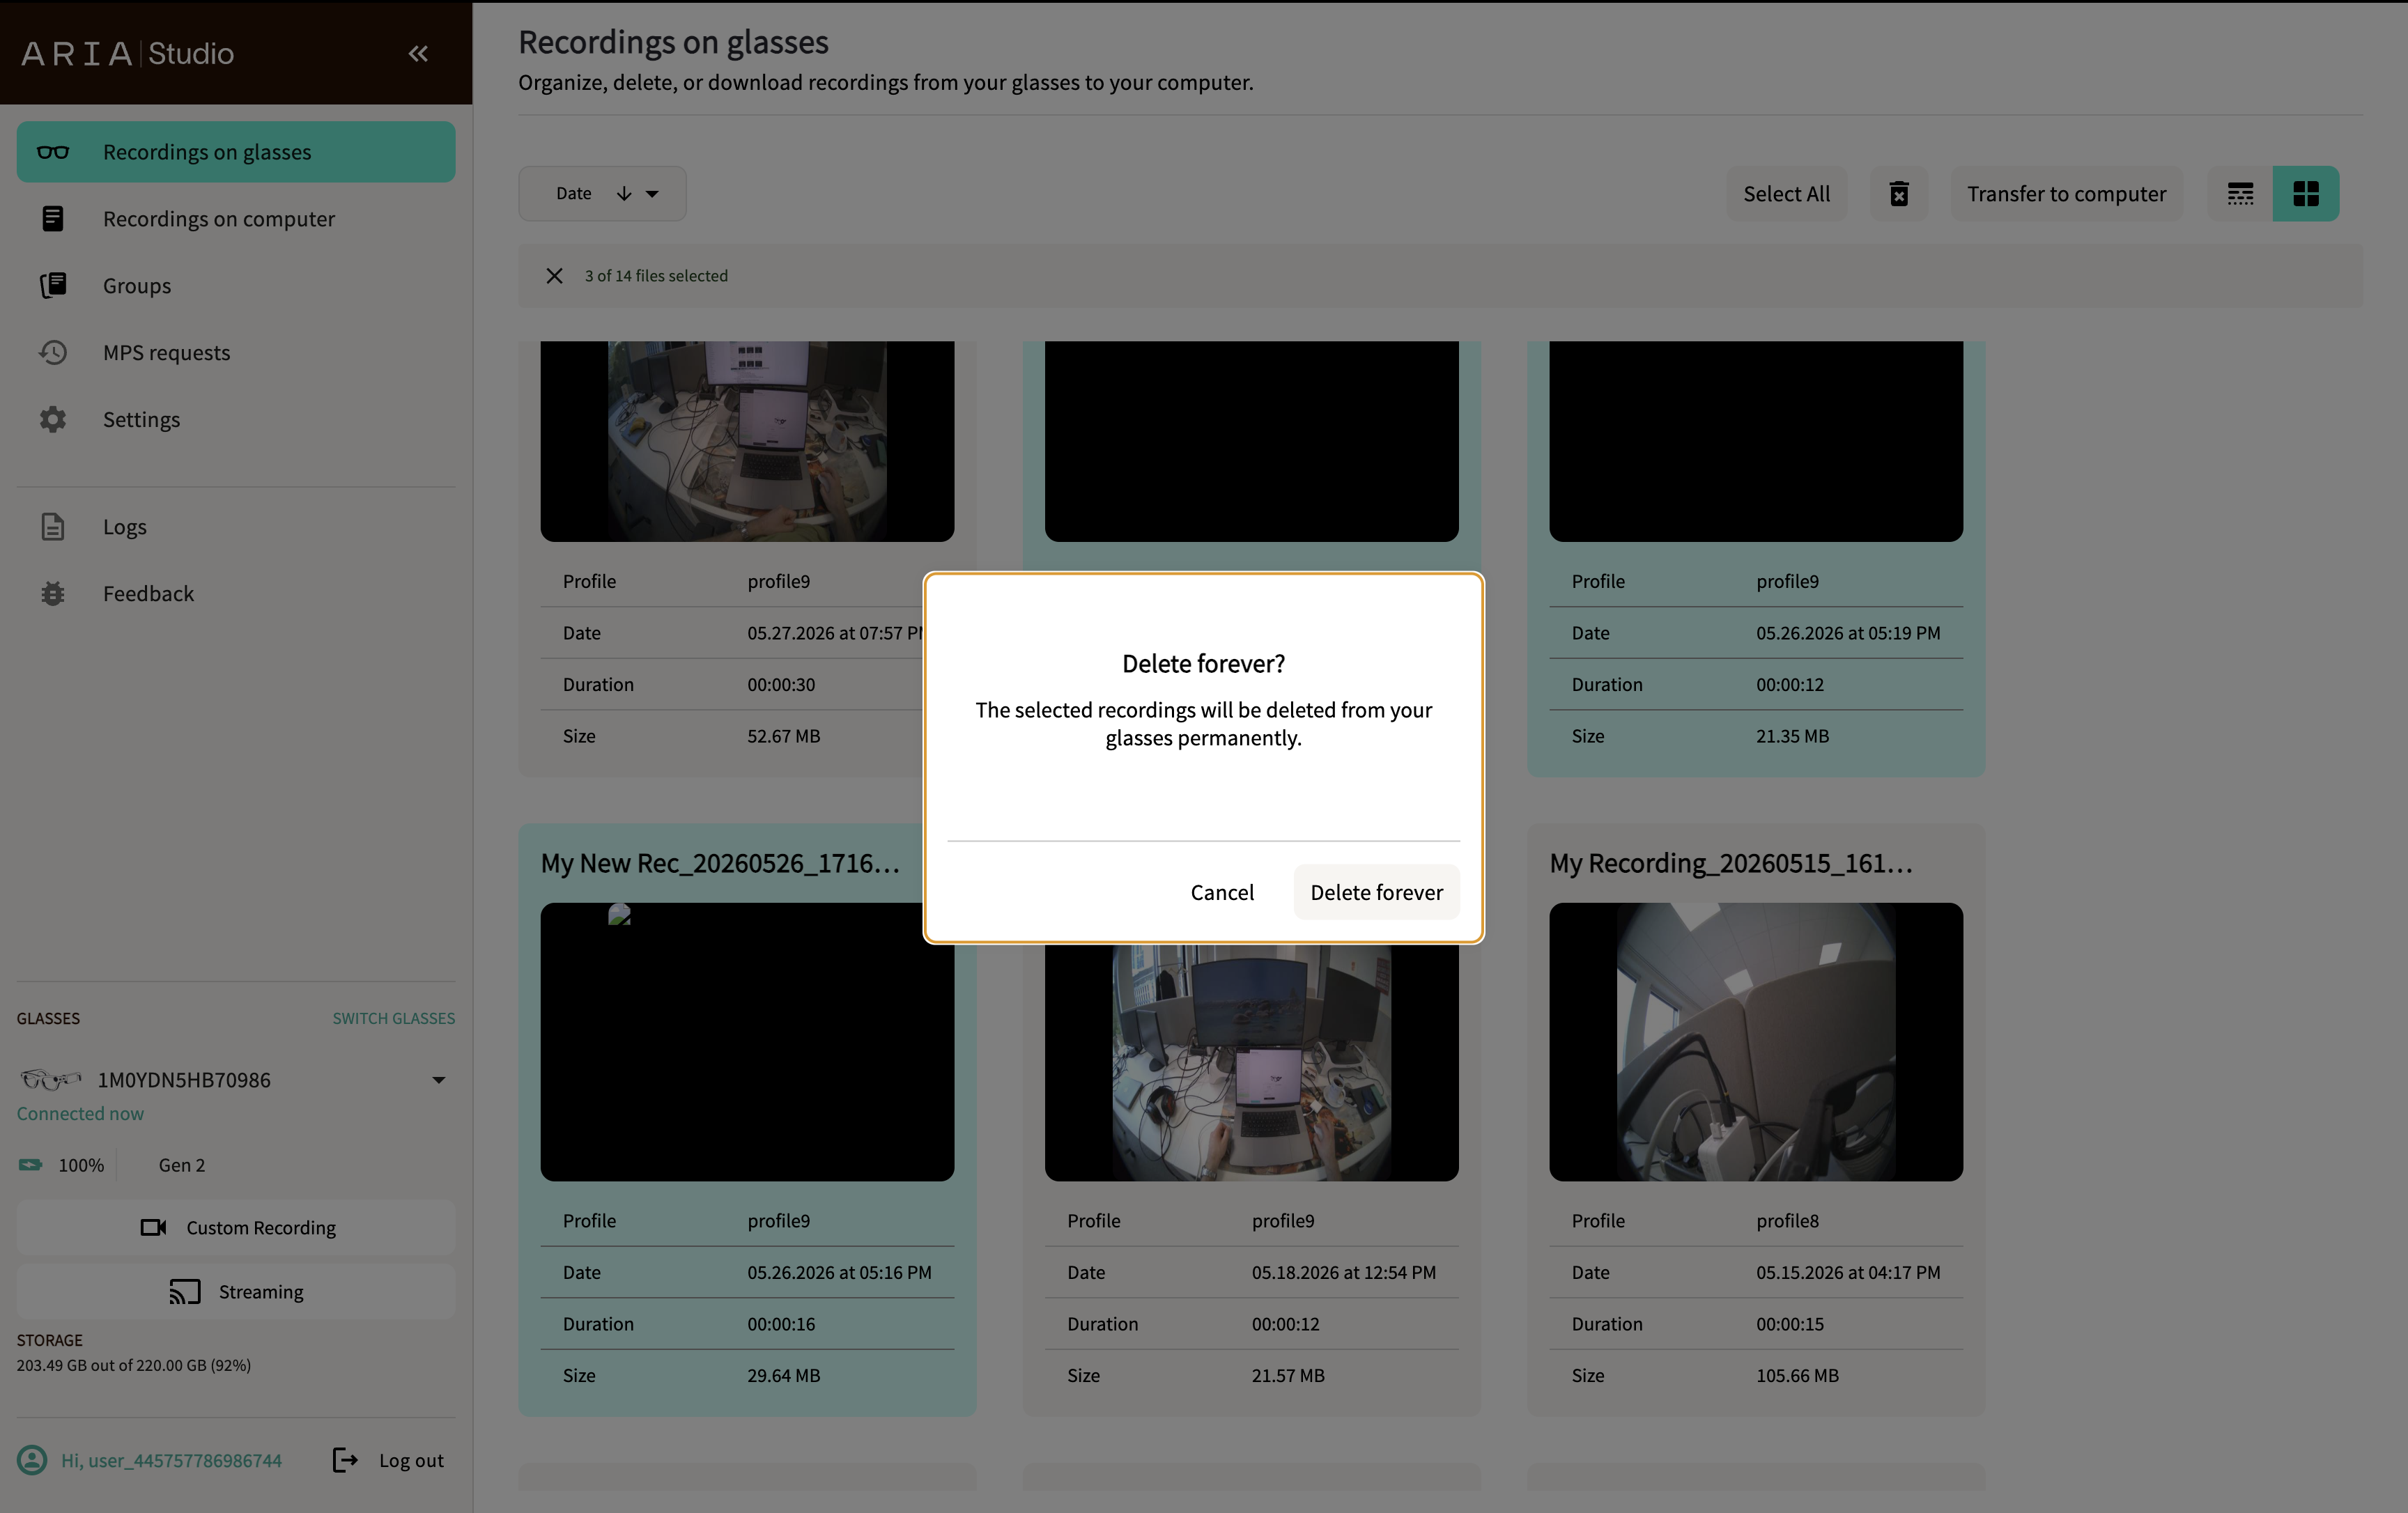Click the size value 105.66 MB
Image resolution: width=2408 pixels, height=1513 pixels.
click(x=1797, y=1375)
